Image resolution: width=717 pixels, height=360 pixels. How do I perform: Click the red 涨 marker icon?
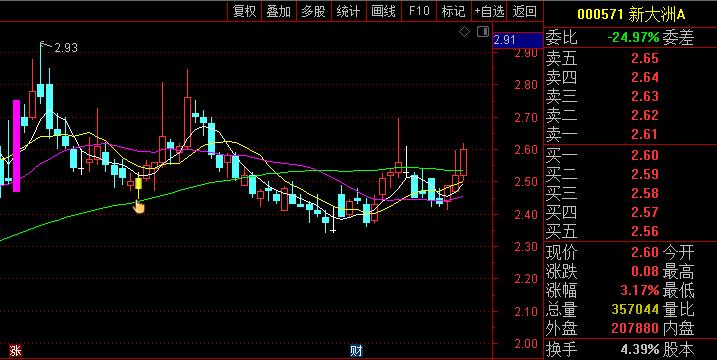point(15,350)
